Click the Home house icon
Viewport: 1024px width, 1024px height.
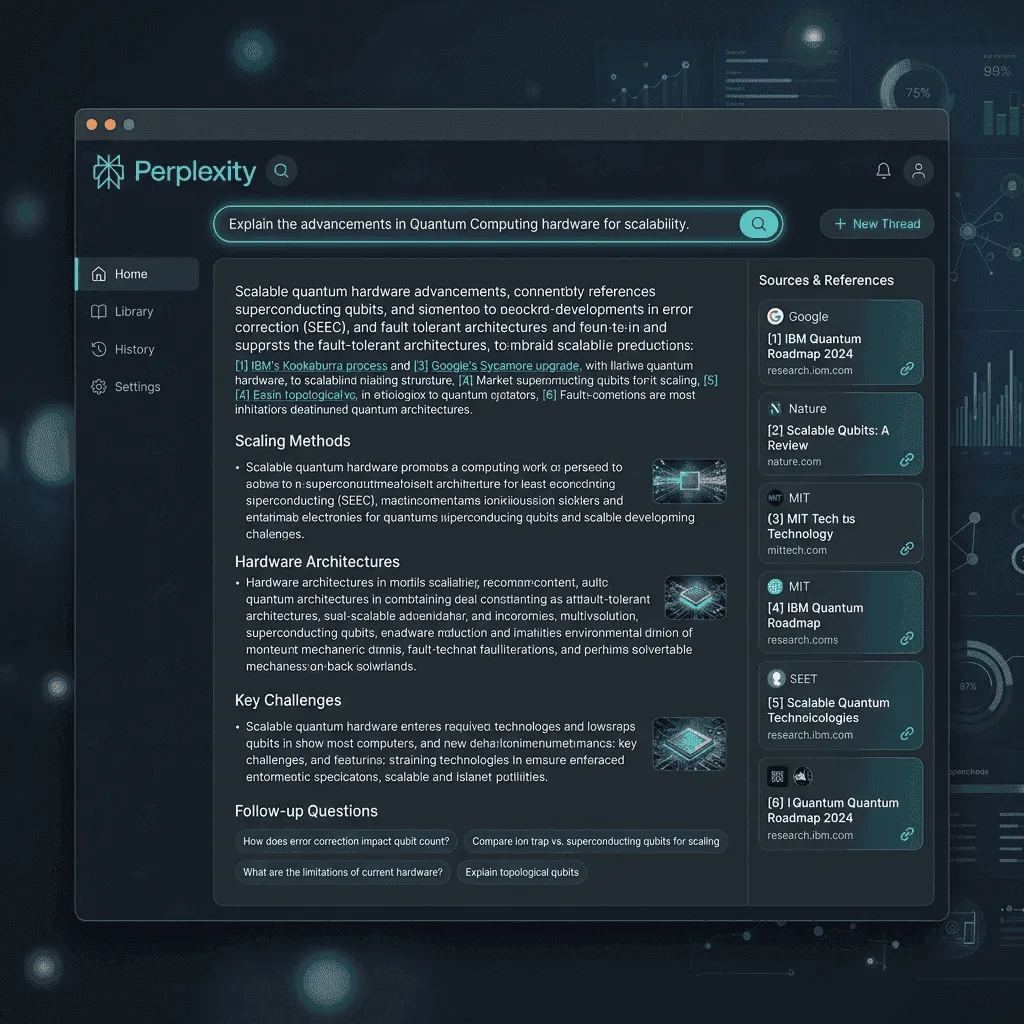[x=99, y=274]
